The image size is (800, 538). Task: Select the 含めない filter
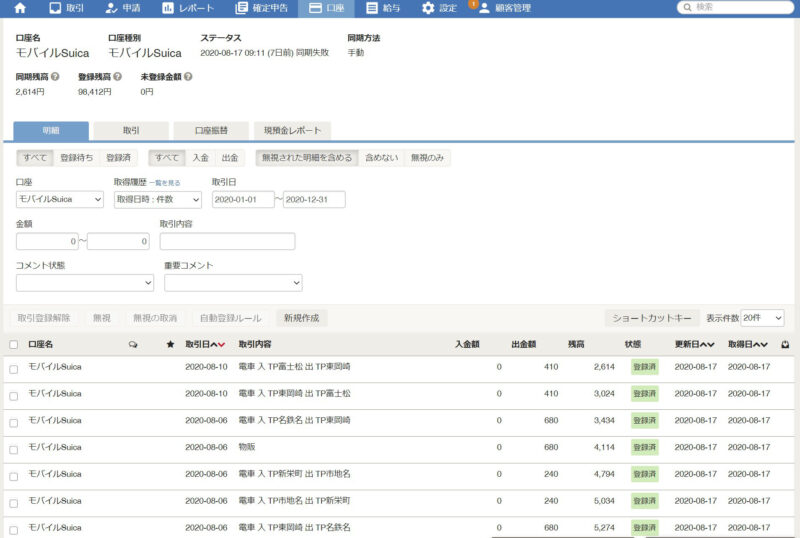[382, 158]
